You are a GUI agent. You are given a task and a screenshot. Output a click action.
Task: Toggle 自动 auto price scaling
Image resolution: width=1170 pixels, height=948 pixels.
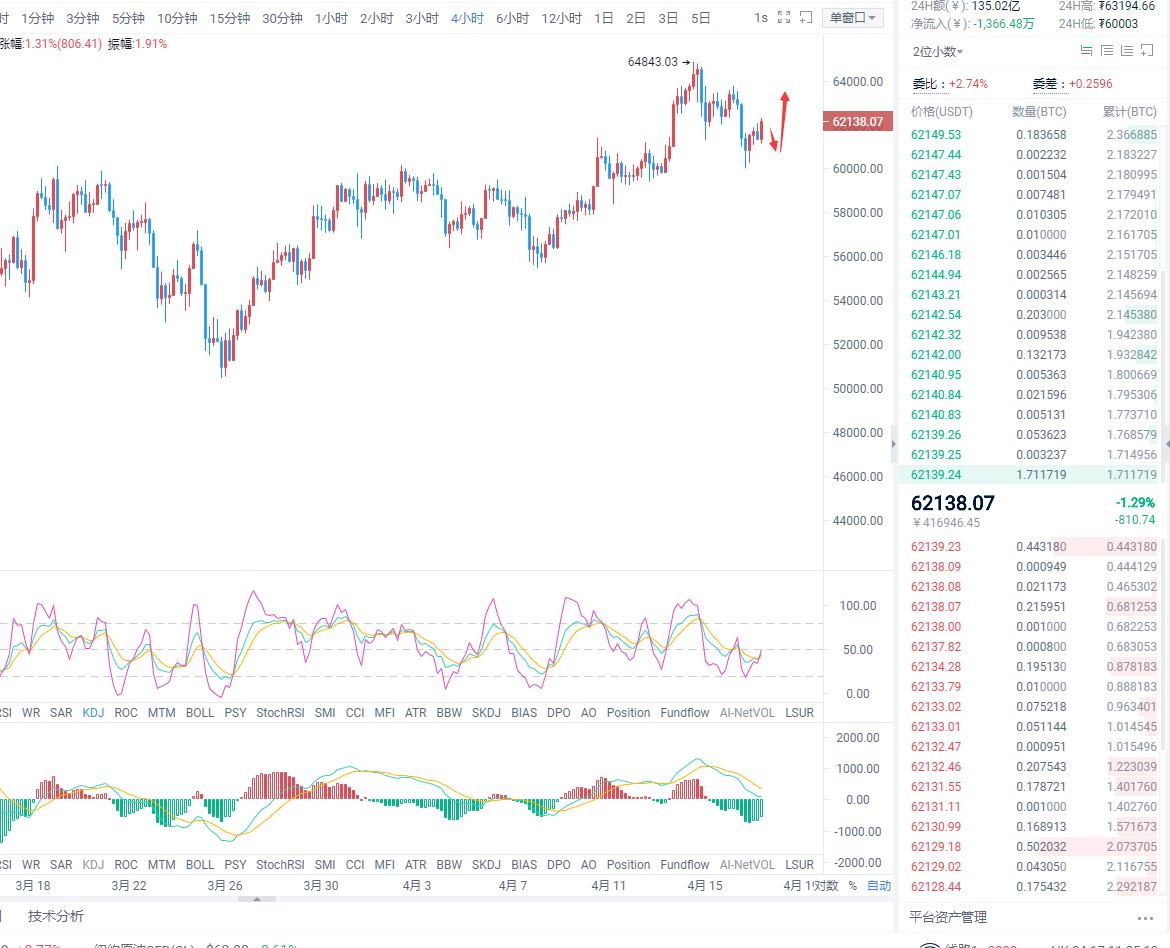click(x=879, y=885)
